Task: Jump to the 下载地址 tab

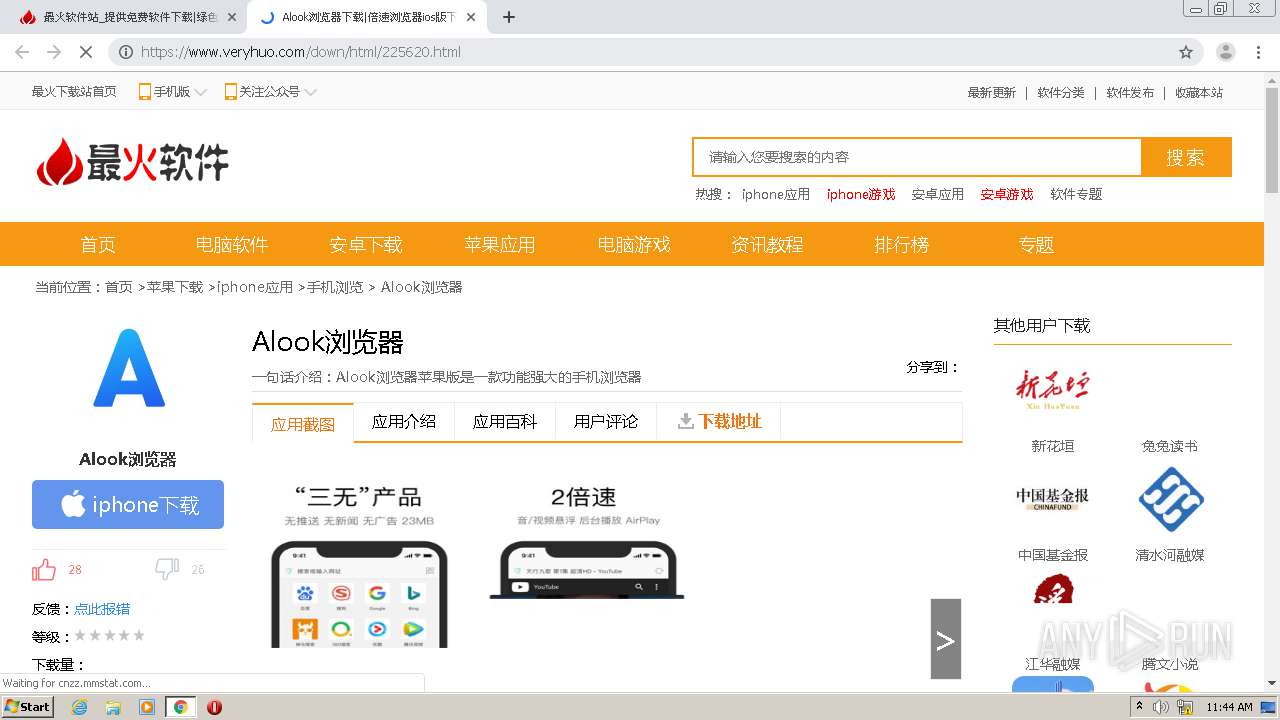Action: [719, 422]
